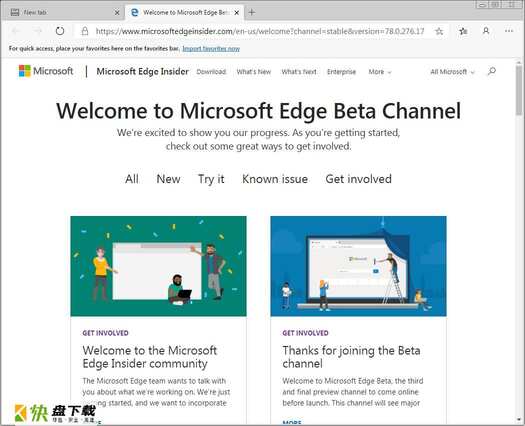Click the blue Beta channel illustration thumbnail
Image resolution: width=525 pixels, height=426 pixels.
pyautogui.click(x=358, y=266)
